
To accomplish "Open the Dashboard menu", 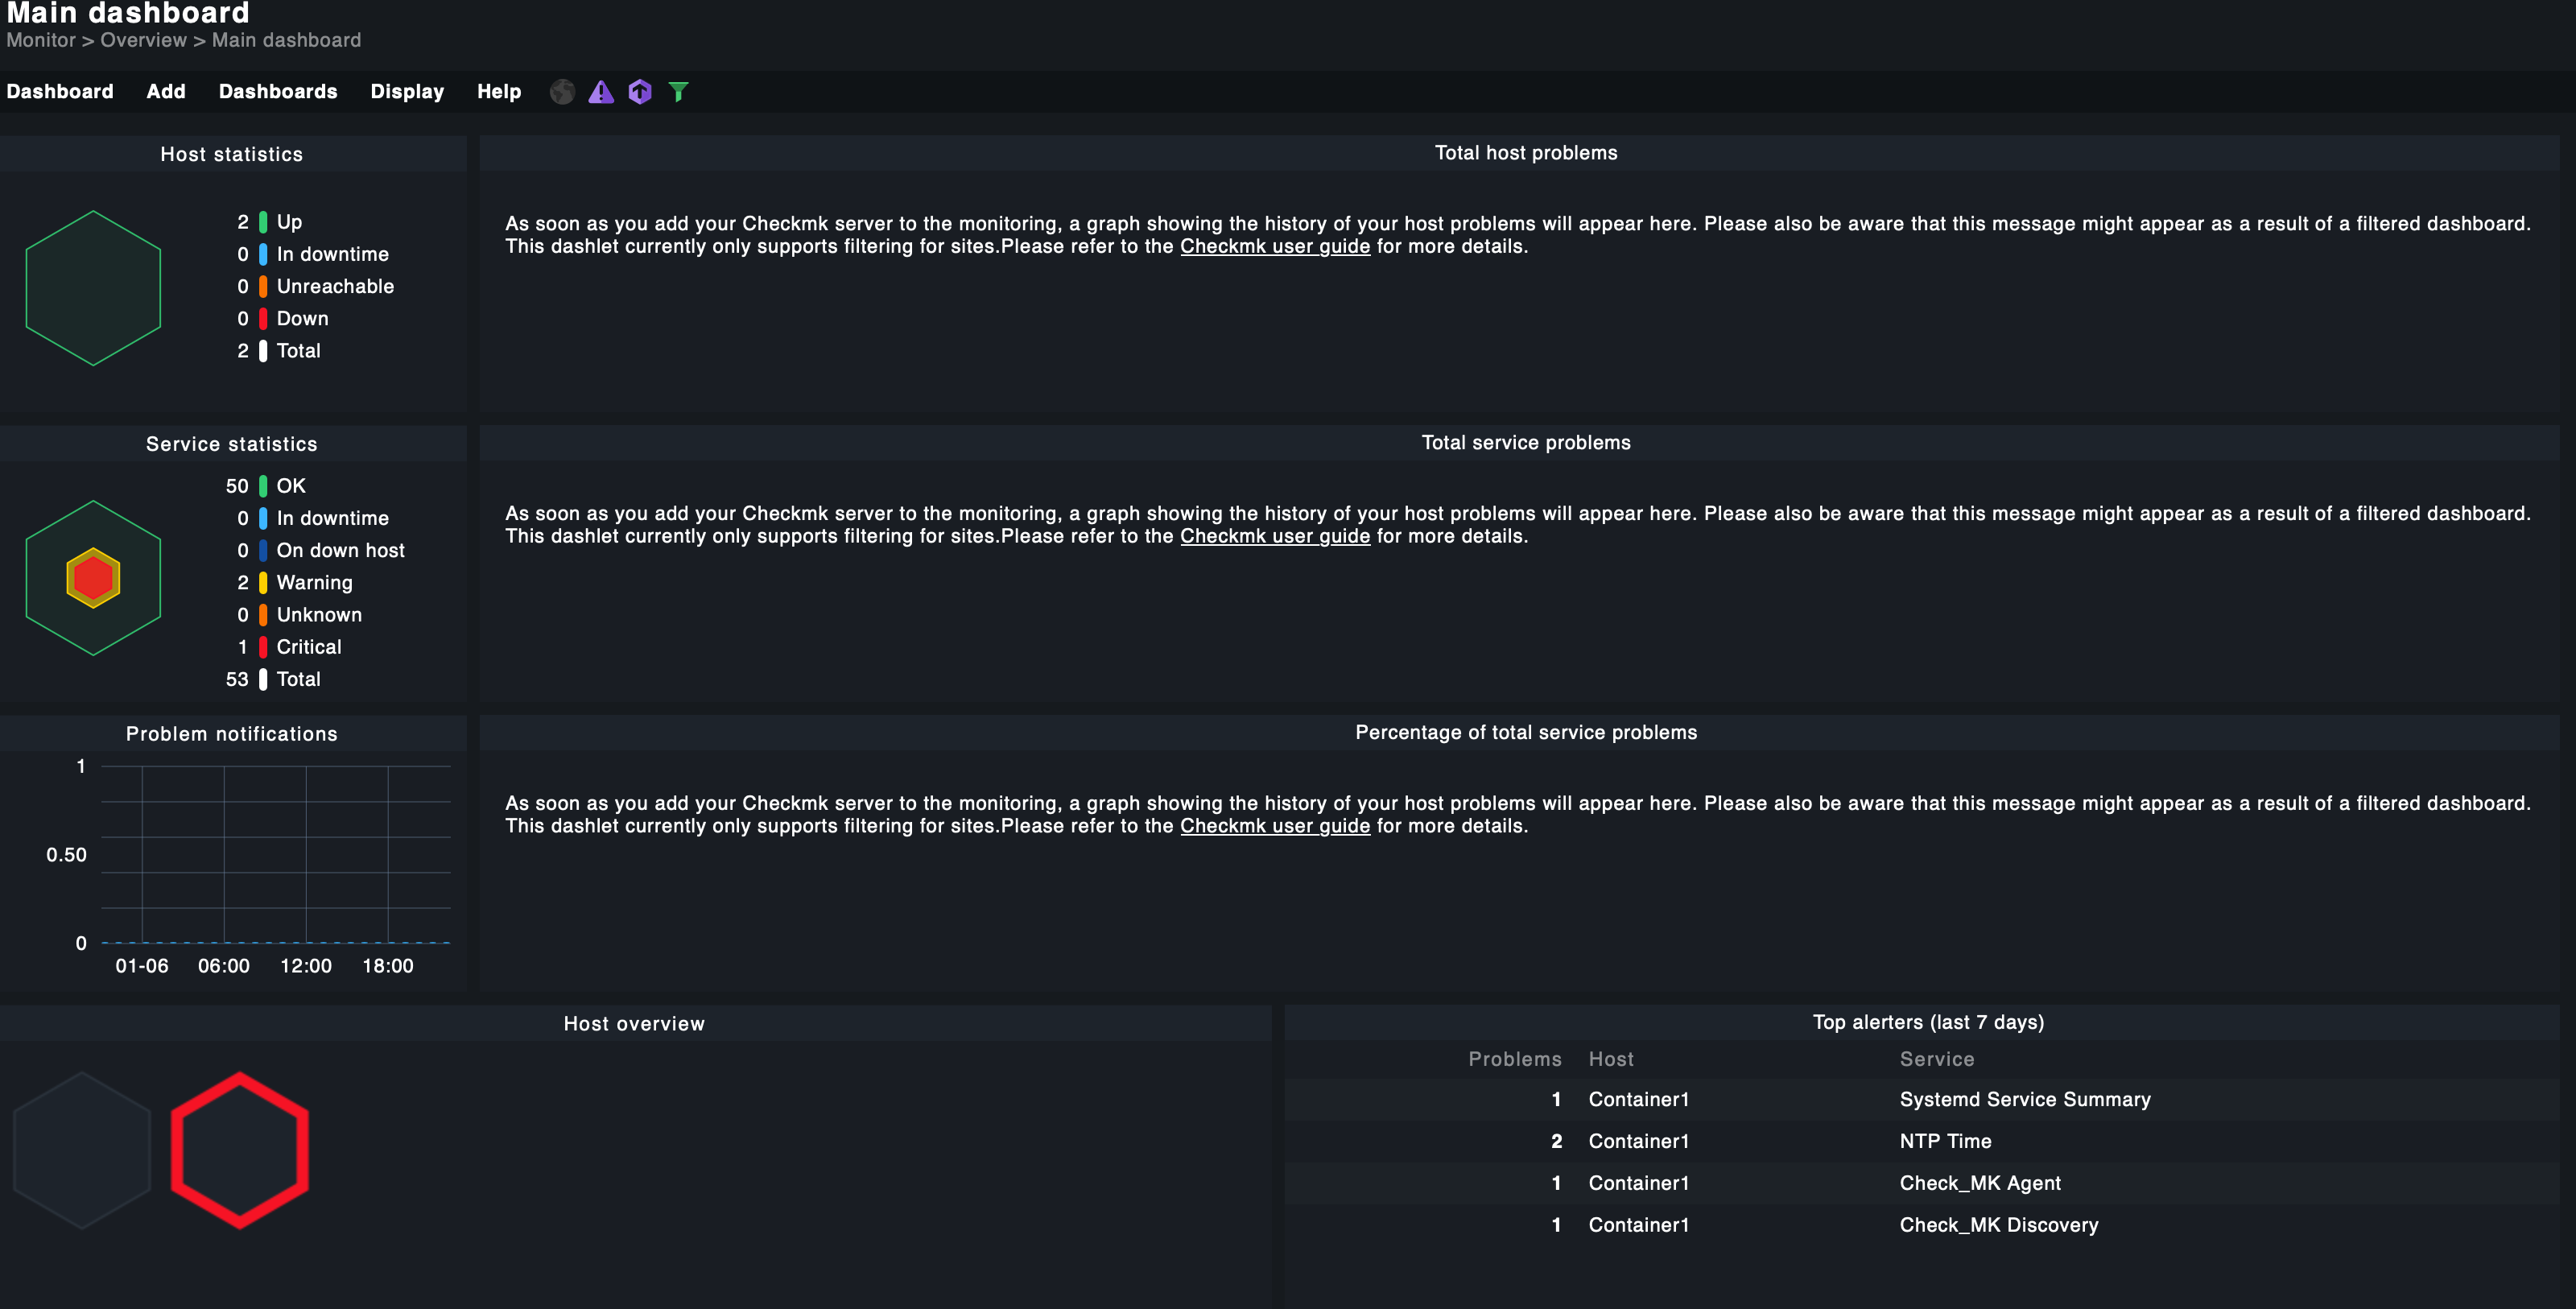I will click(60, 92).
